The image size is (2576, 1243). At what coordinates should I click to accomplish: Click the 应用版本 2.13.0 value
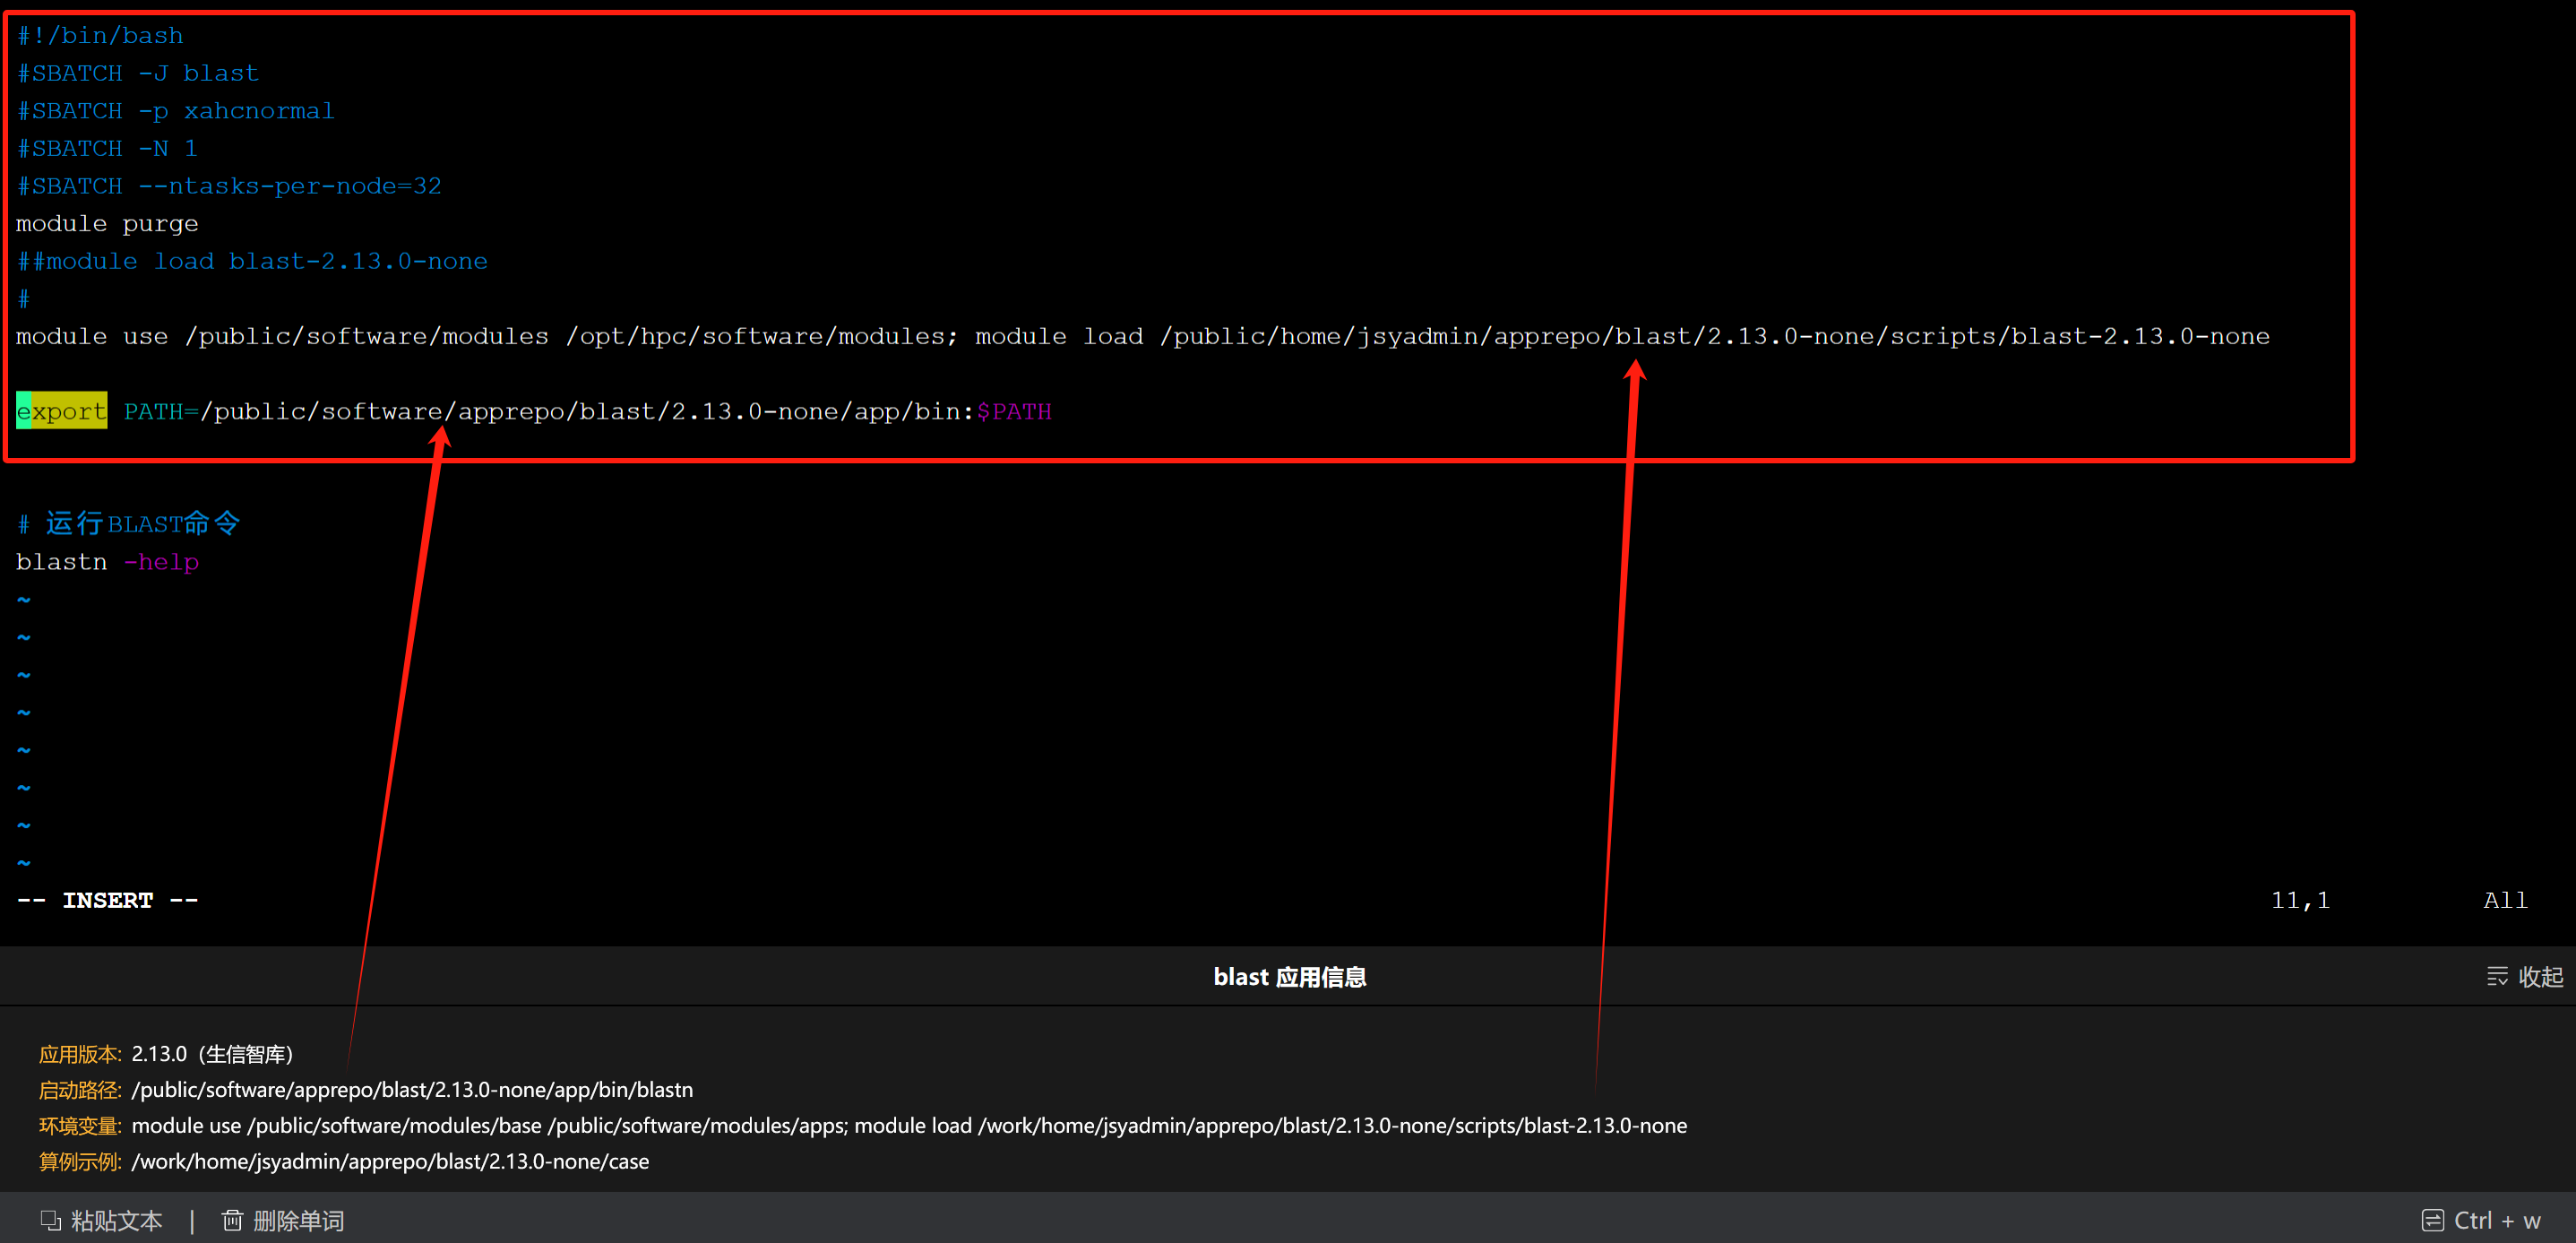click(159, 1053)
